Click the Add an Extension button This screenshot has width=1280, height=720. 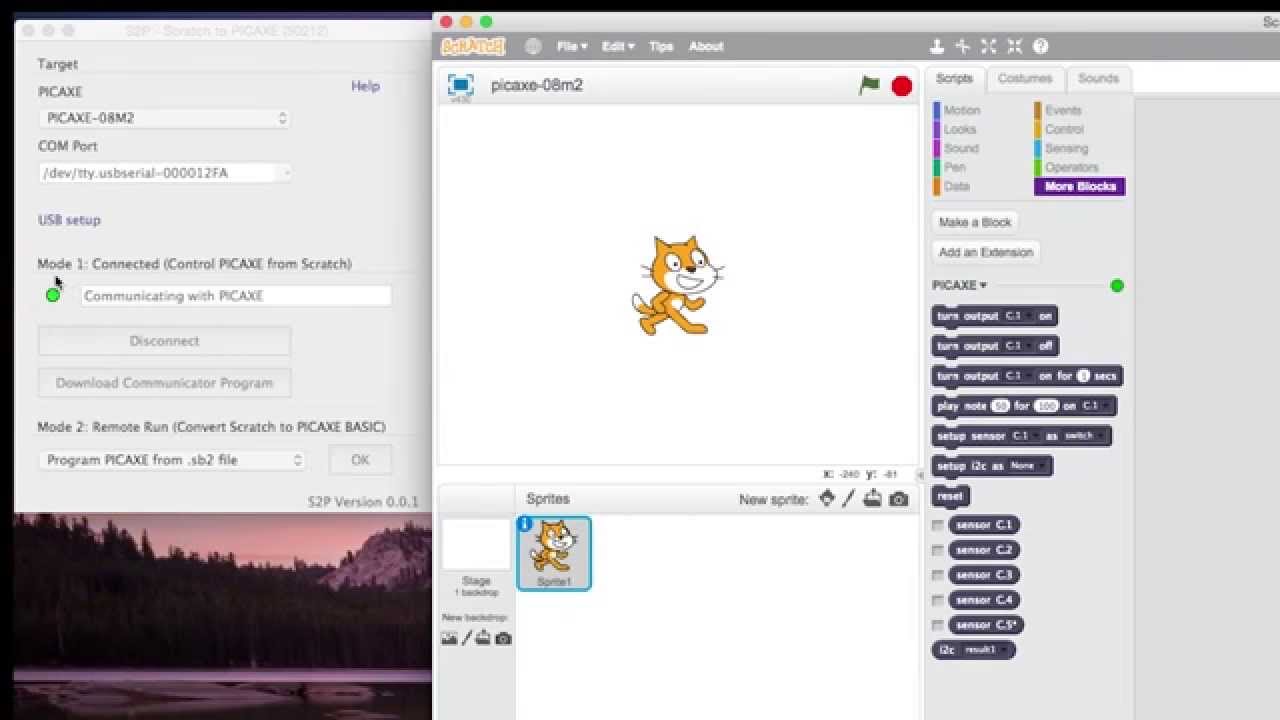pyautogui.click(x=986, y=252)
